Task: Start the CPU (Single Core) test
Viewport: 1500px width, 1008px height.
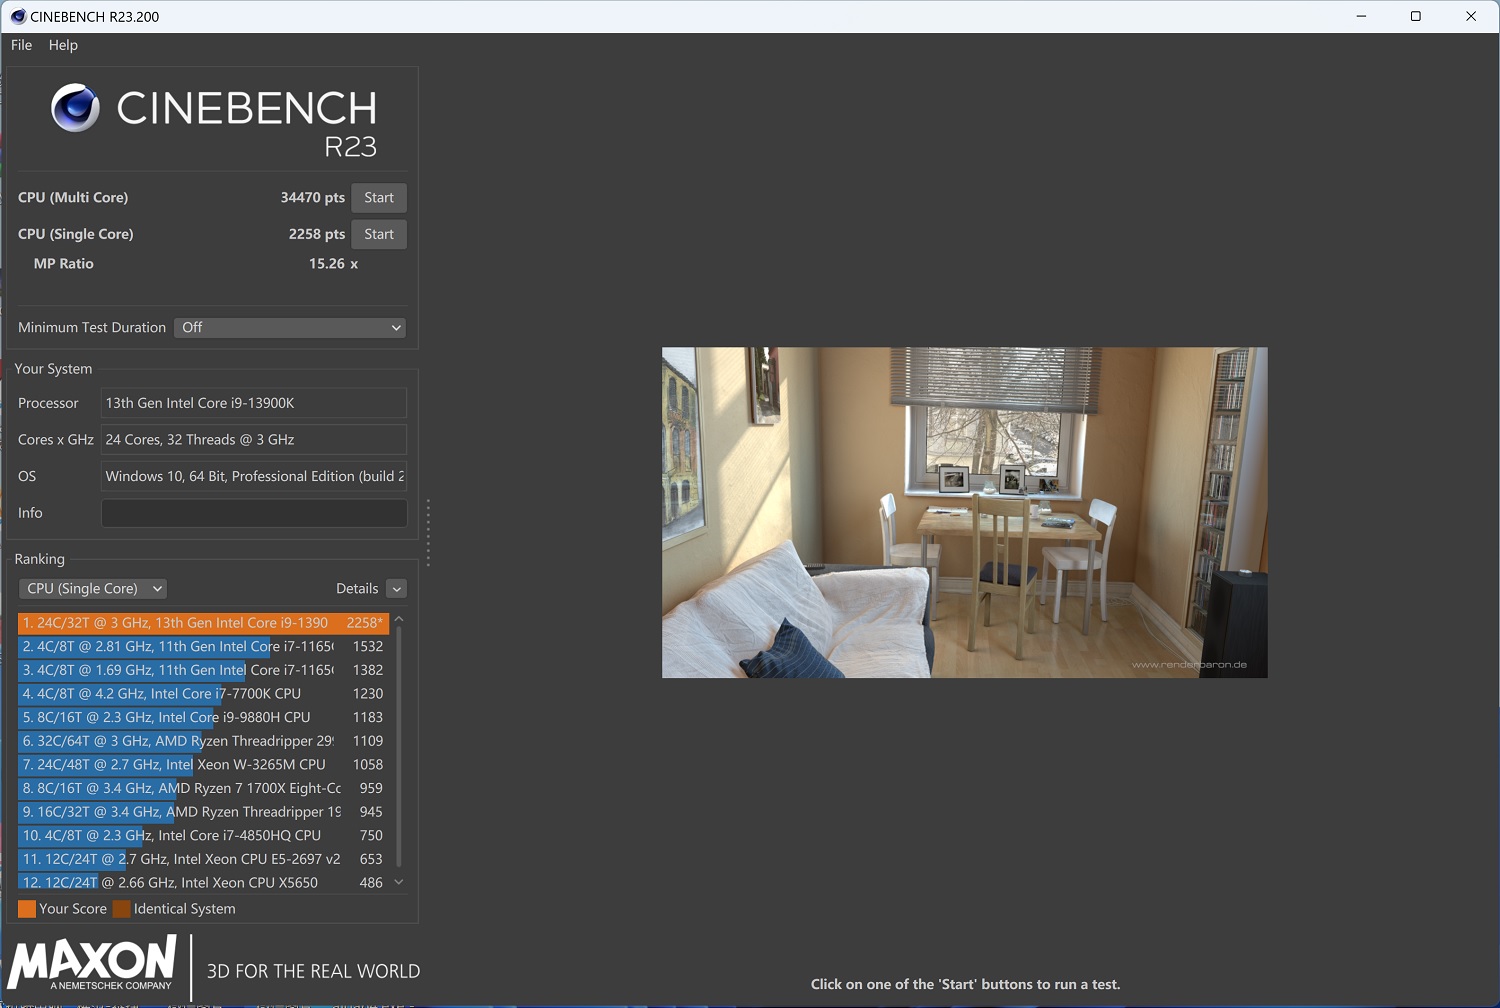Action: tap(379, 234)
